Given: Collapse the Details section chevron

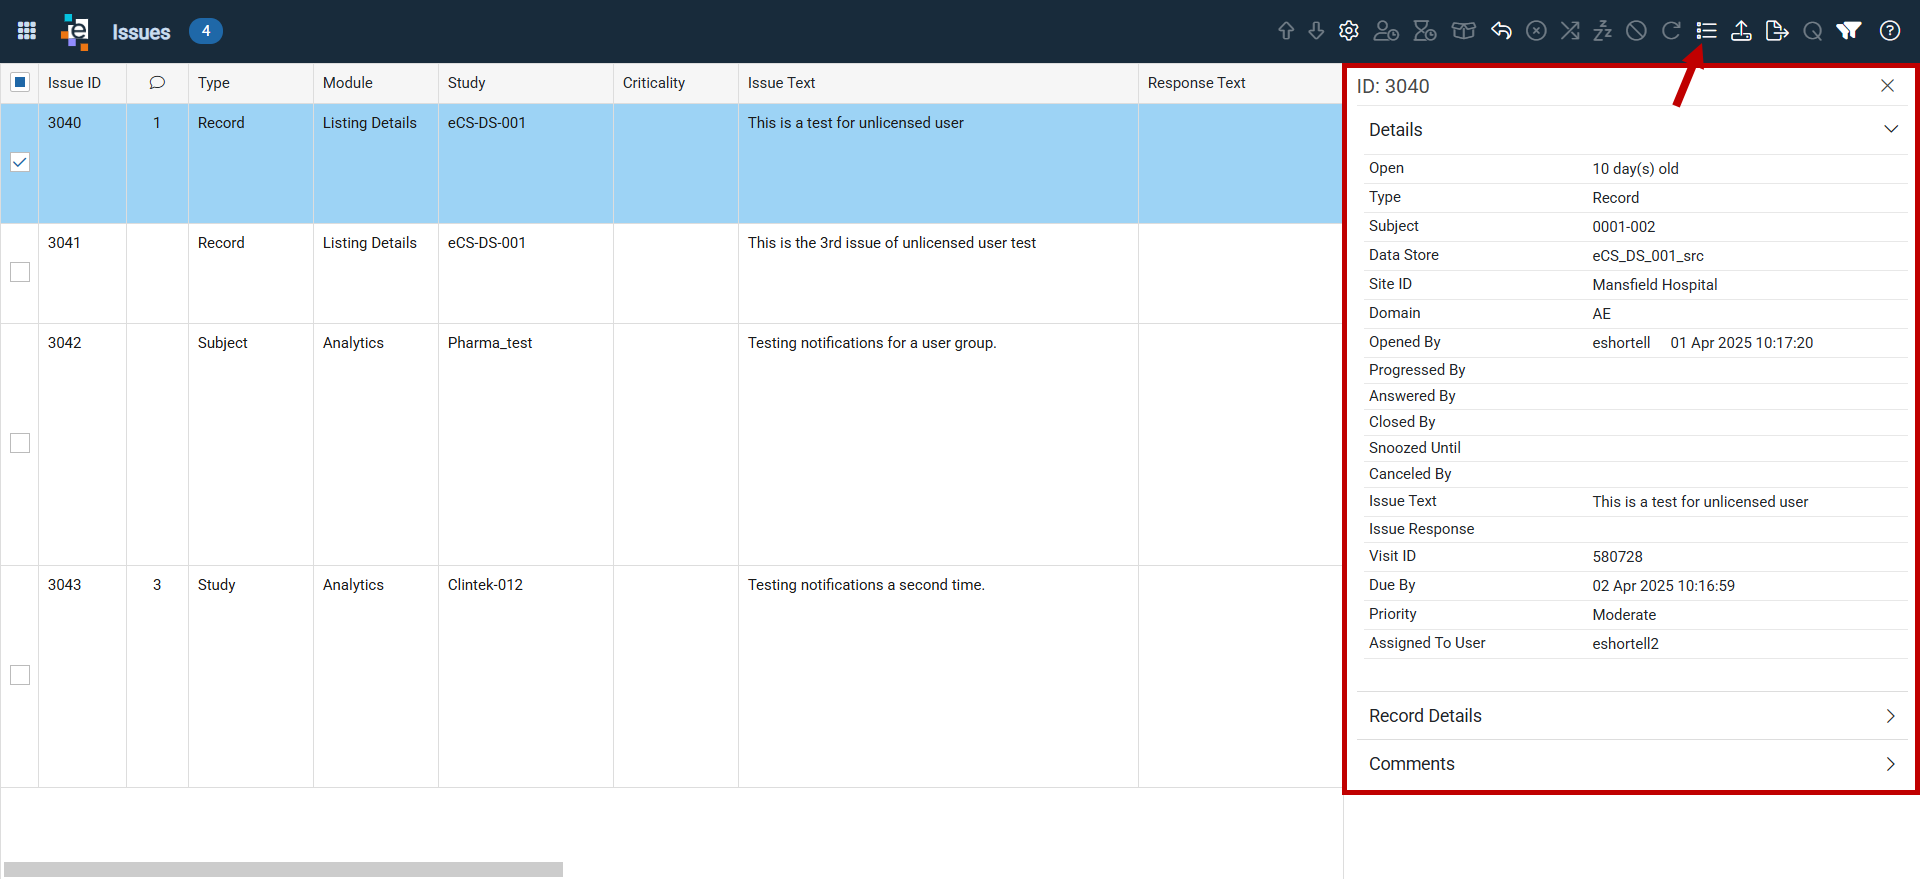Looking at the screenshot, I should [1891, 129].
